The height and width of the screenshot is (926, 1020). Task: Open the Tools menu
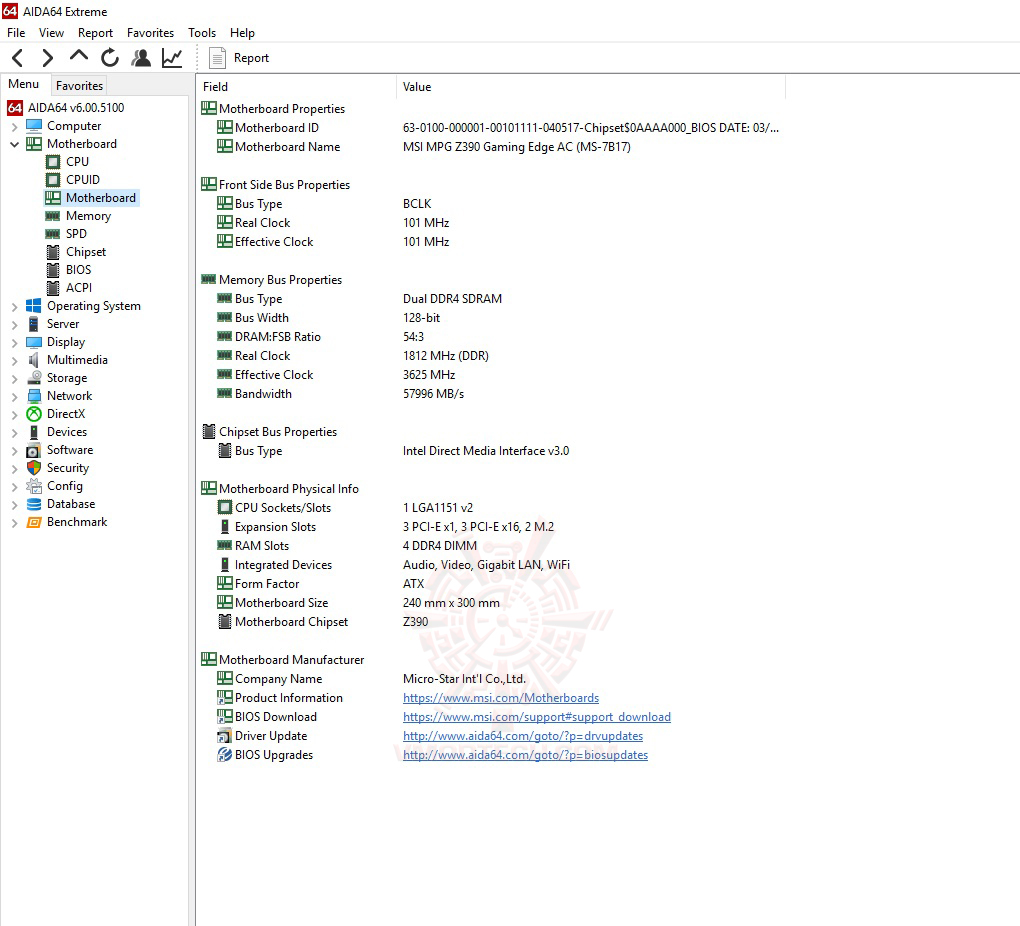pos(202,33)
